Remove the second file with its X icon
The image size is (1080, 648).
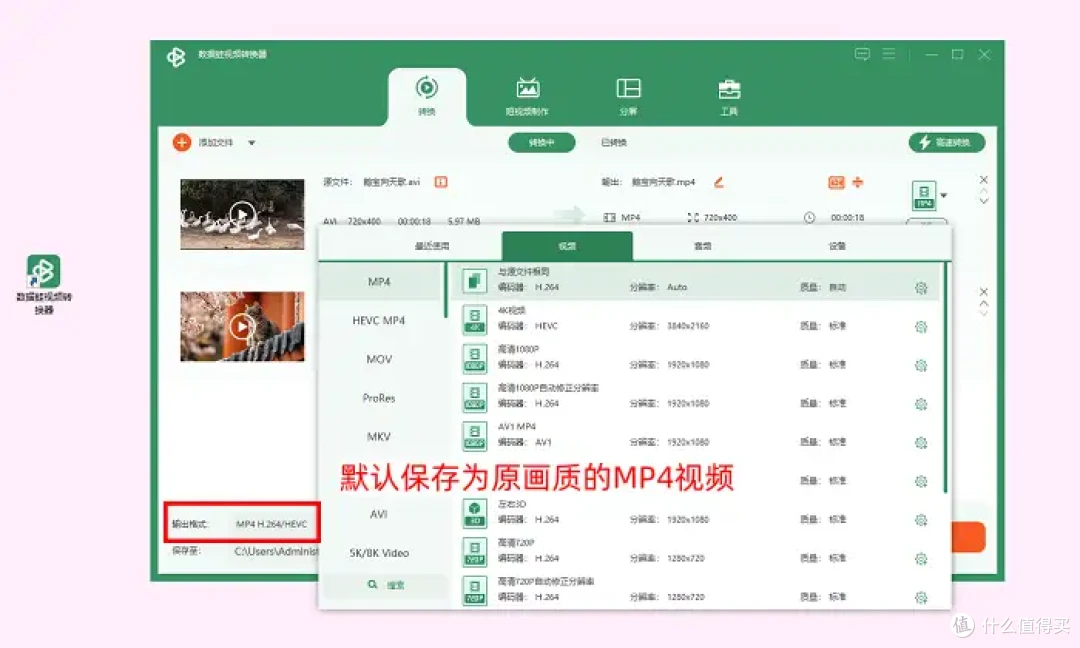(984, 291)
